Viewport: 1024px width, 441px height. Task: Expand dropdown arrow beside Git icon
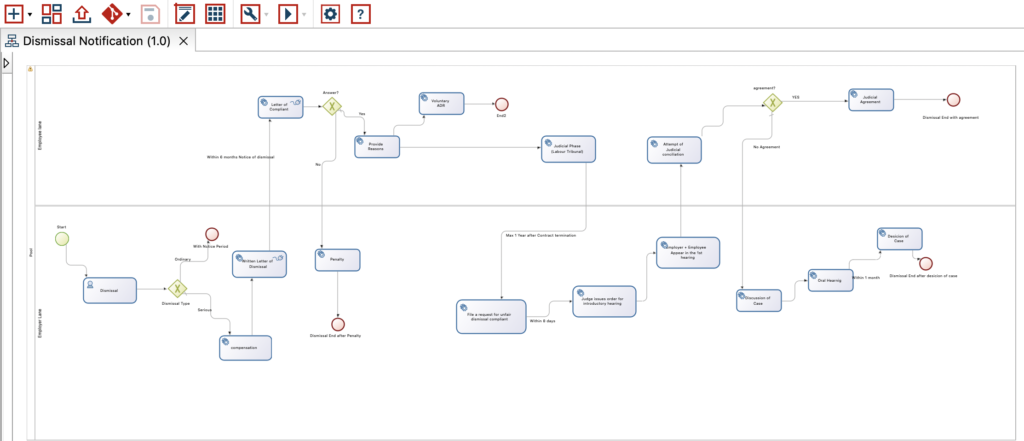click(129, 15)
